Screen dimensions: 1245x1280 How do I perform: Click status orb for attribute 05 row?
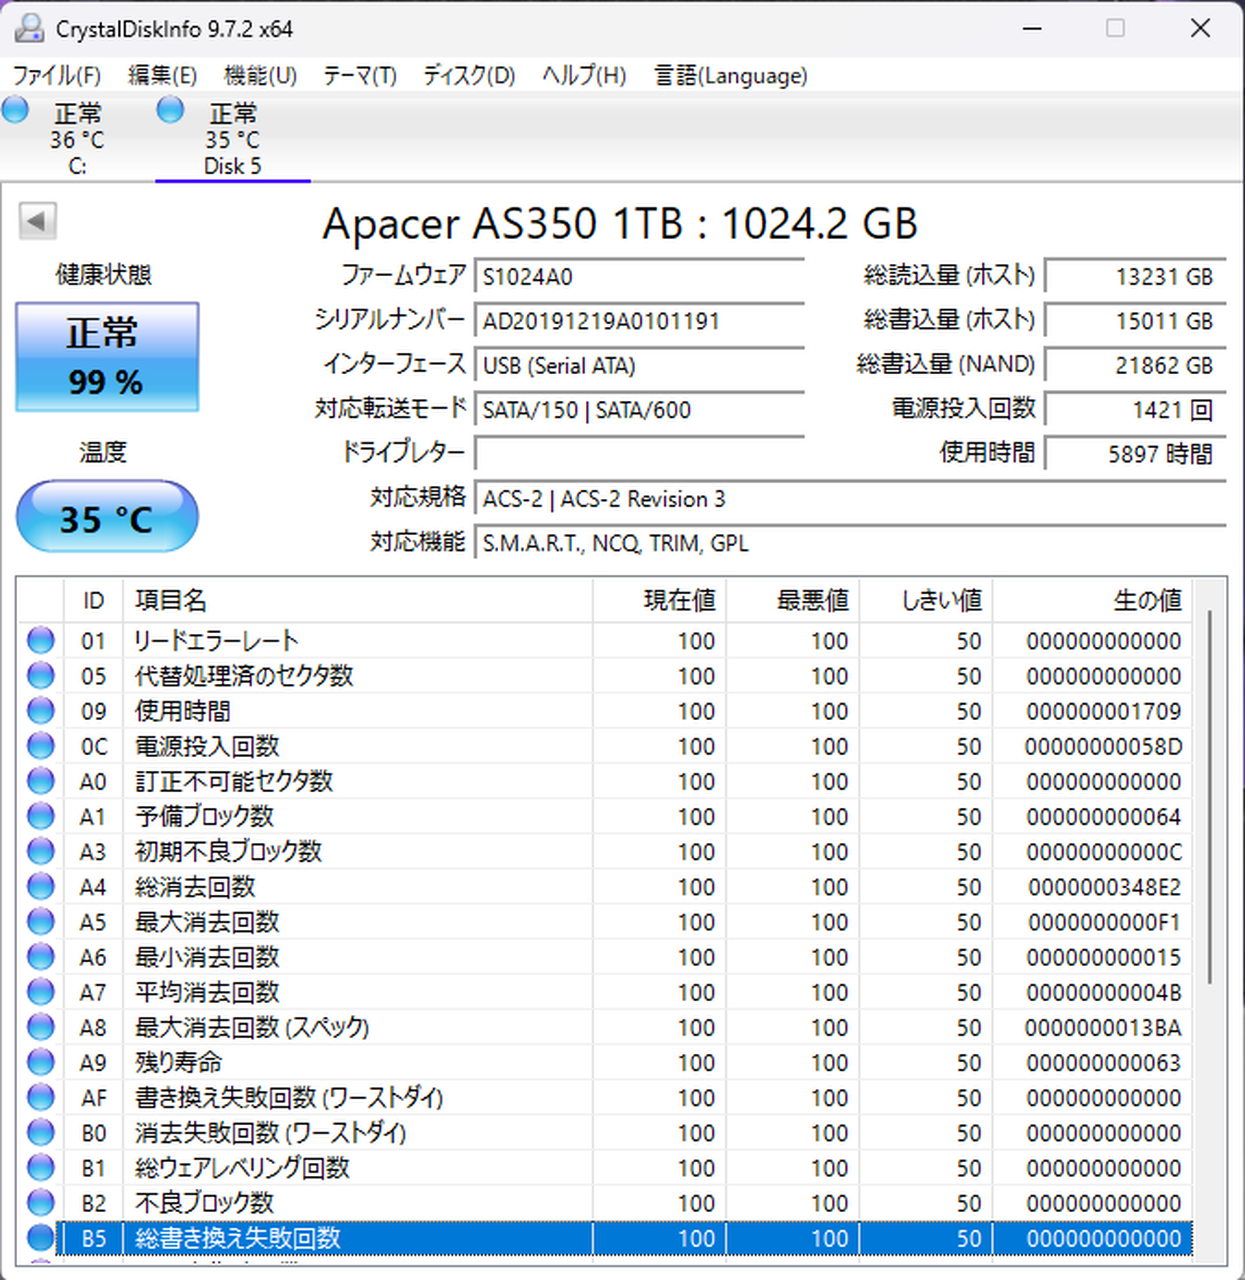41,675
